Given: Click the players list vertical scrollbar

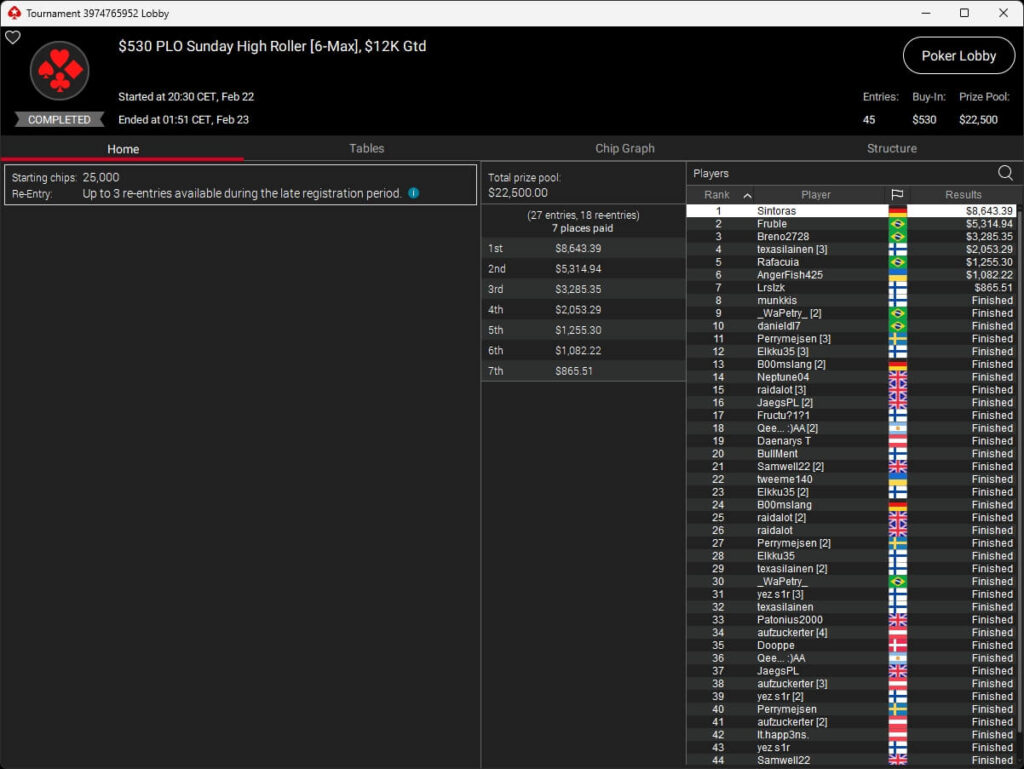Looking at the screenshot, I should tap(1019, 400).
